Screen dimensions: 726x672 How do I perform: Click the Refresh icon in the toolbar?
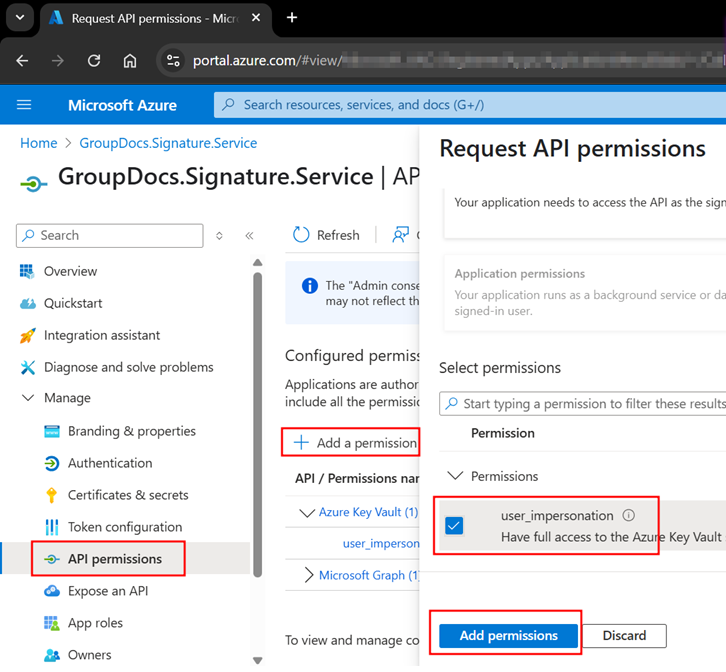tap(301, 235)
